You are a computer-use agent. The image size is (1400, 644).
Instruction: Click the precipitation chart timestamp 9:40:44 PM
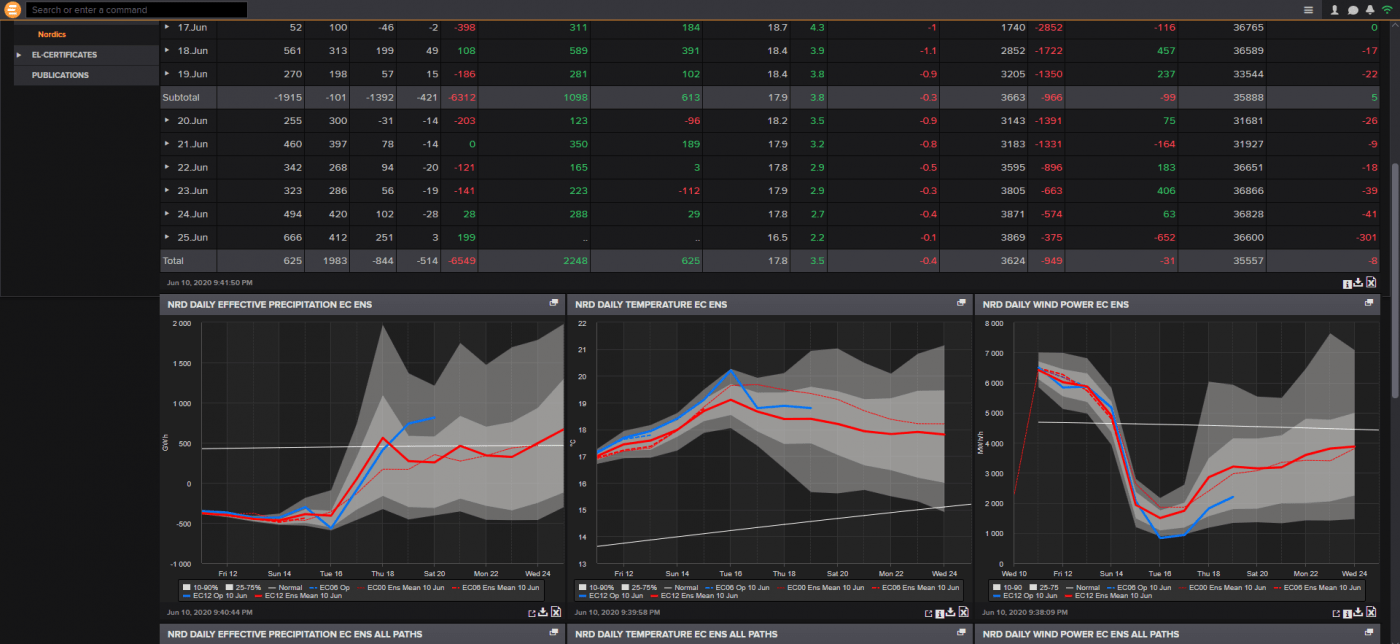pyautogui.click(x=210, y=612)
